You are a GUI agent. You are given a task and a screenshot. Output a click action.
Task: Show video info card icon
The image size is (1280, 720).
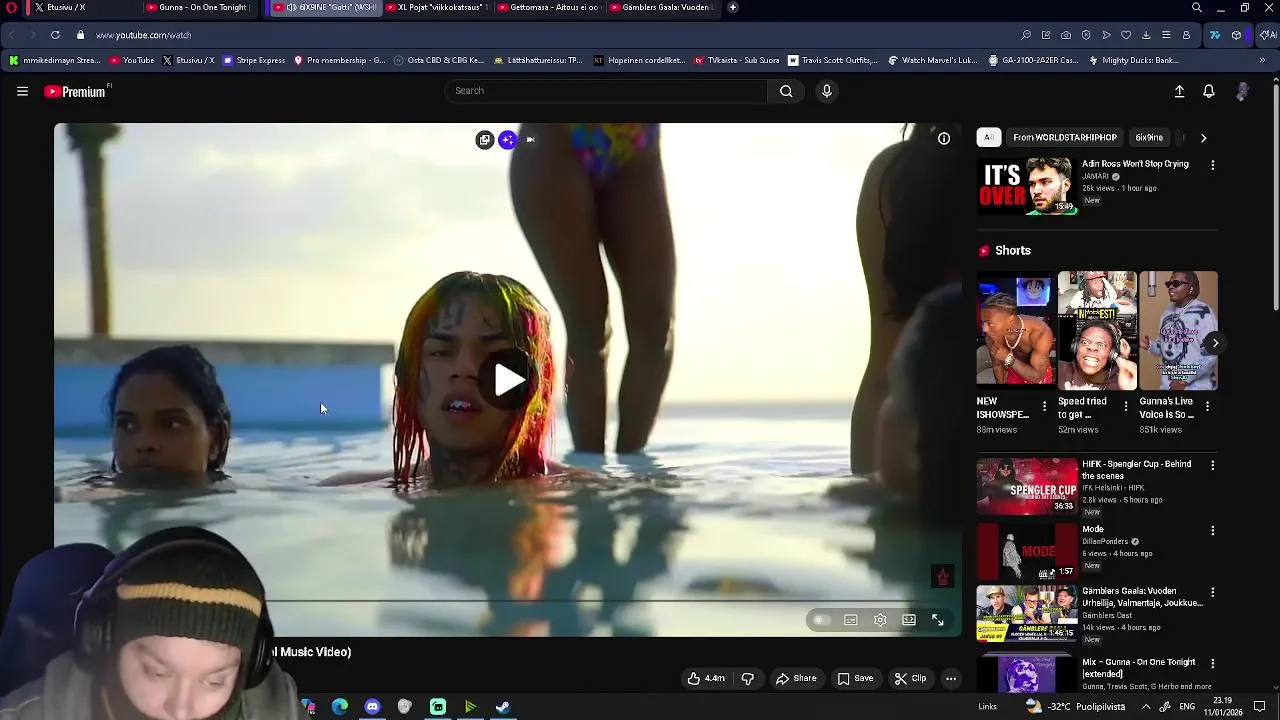[943, 139]
